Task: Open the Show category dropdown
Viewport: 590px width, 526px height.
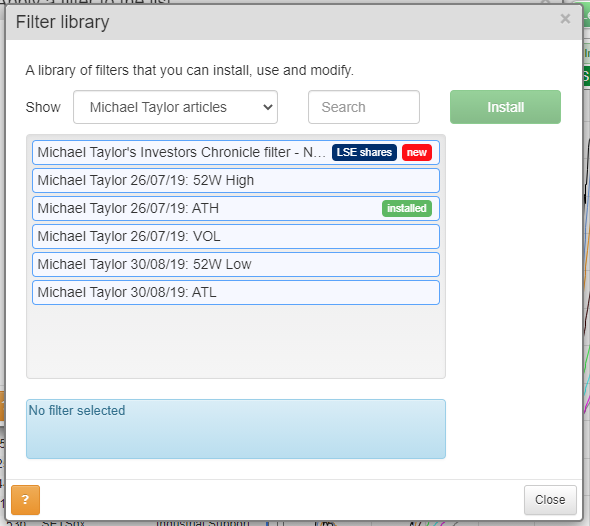Action: pyautogui.click(x=175, y=107)
